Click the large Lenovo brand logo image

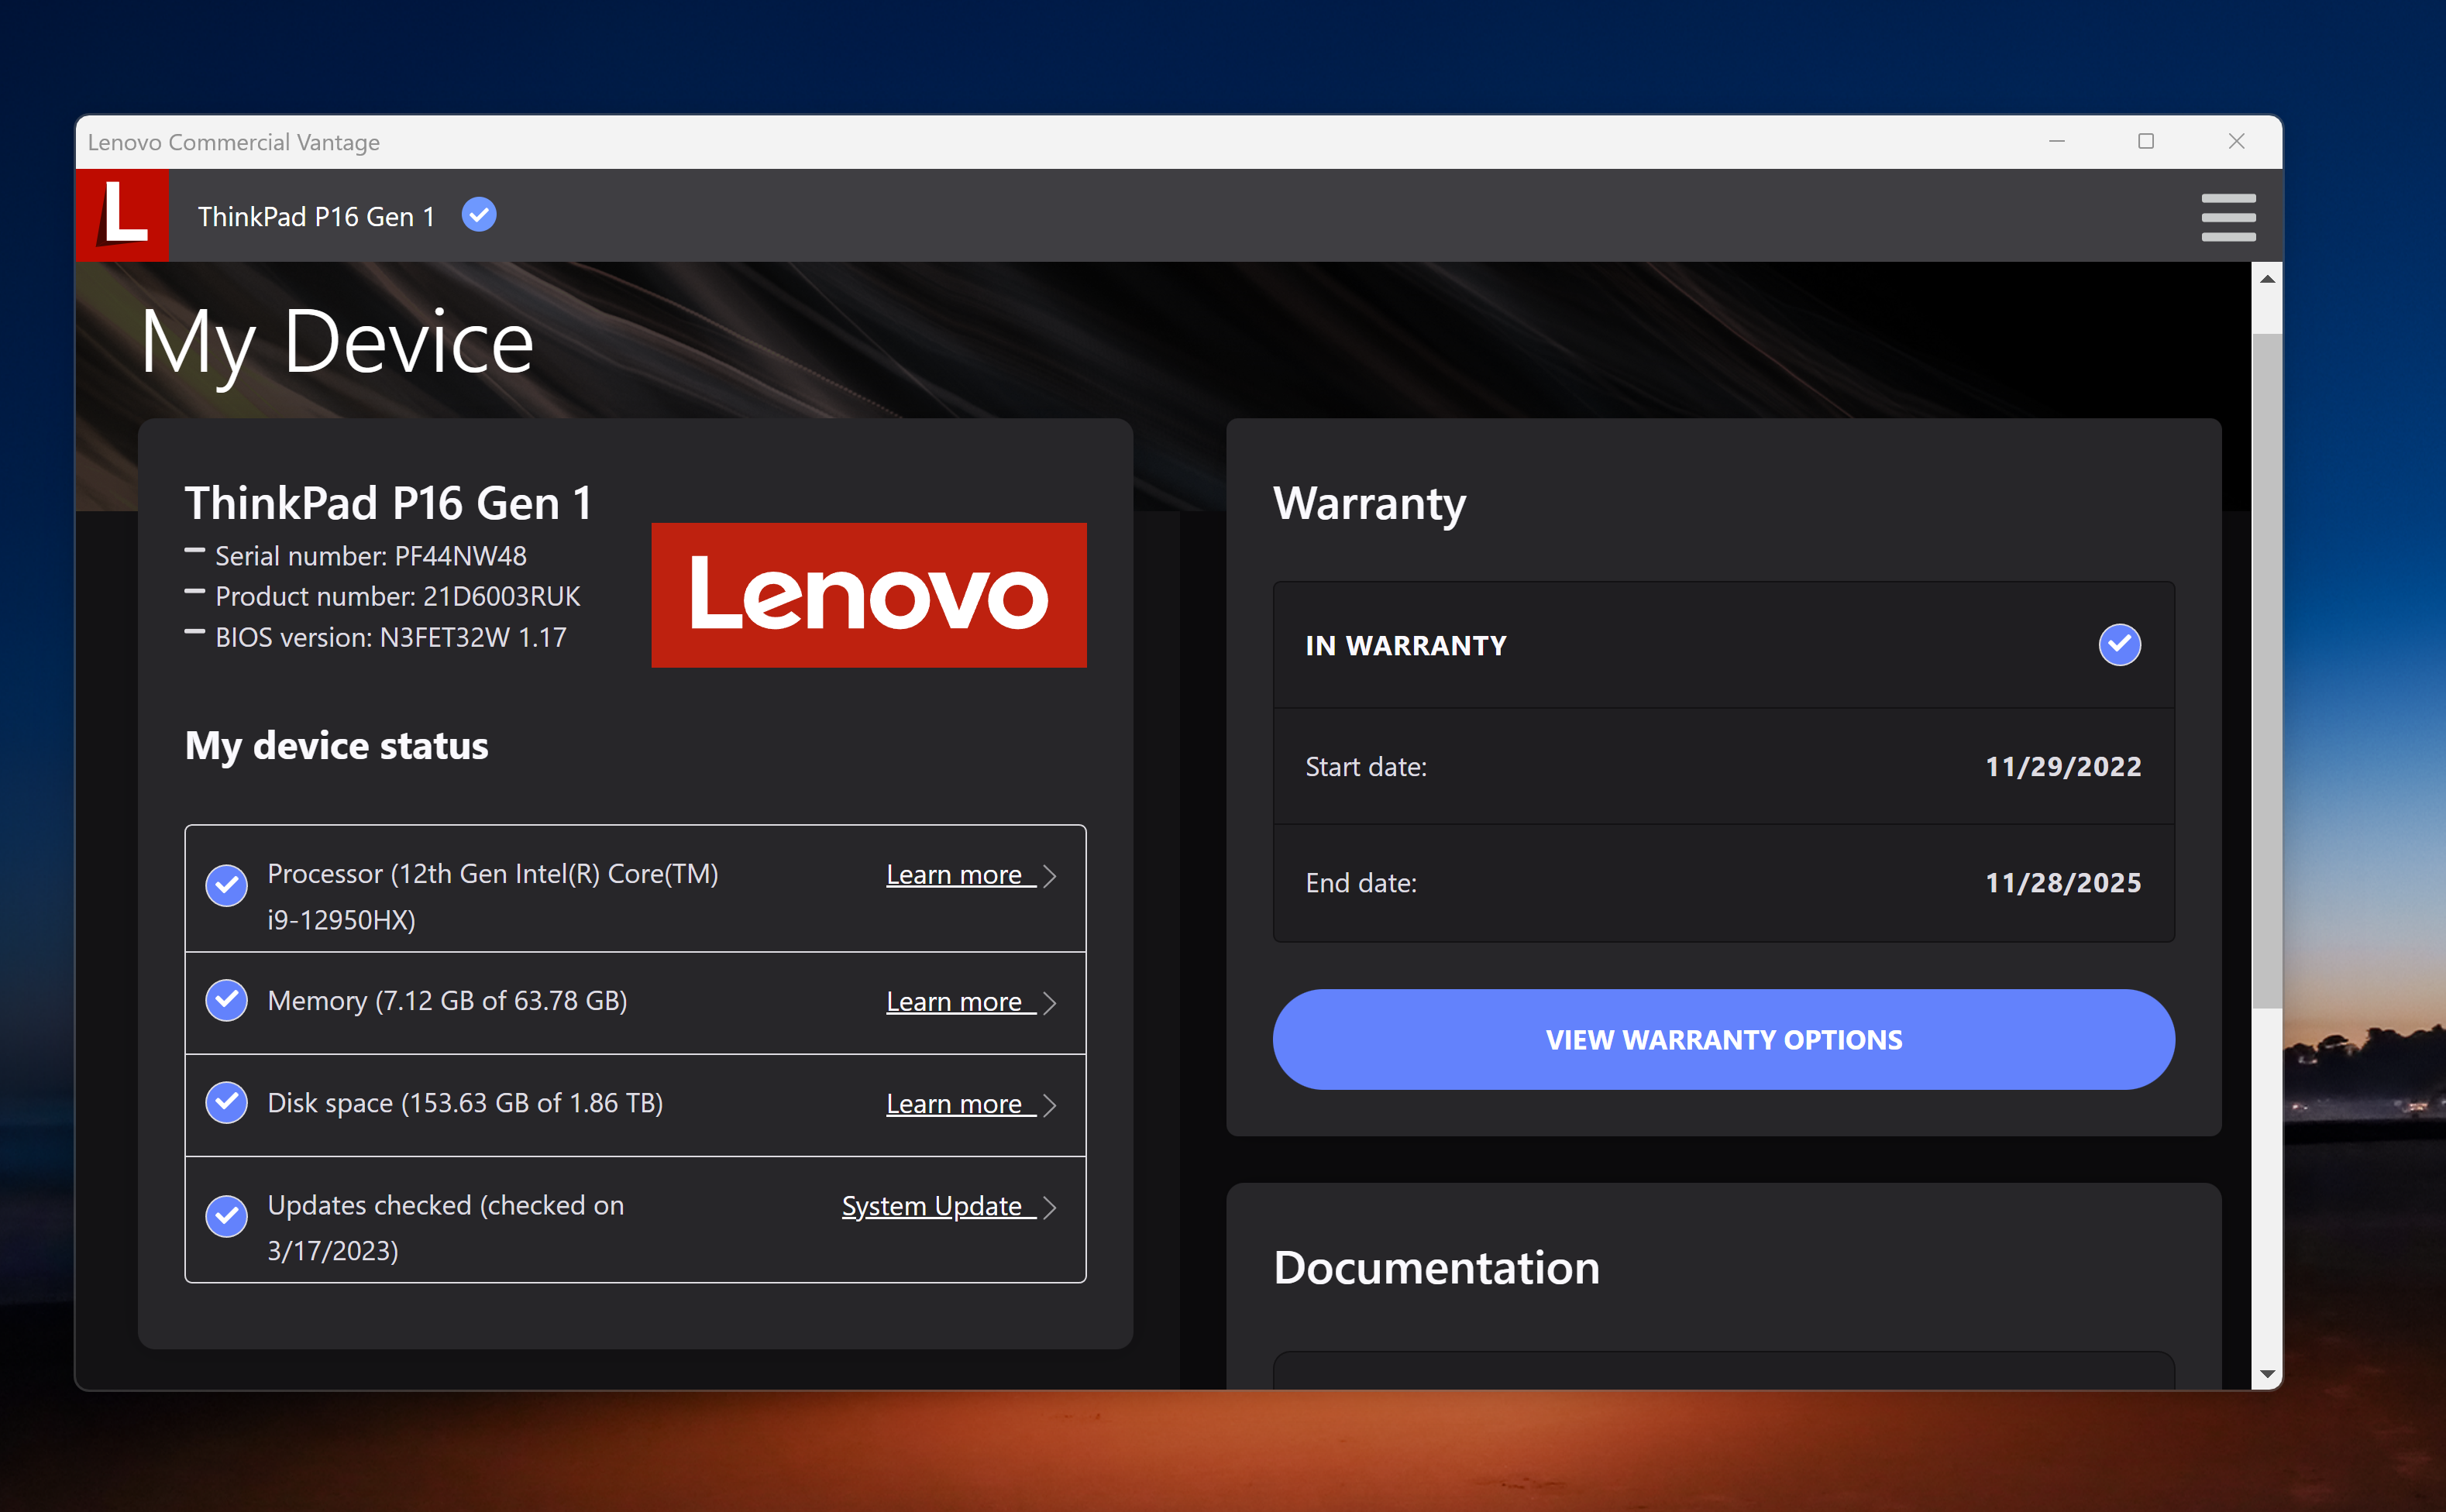[868, 595]
